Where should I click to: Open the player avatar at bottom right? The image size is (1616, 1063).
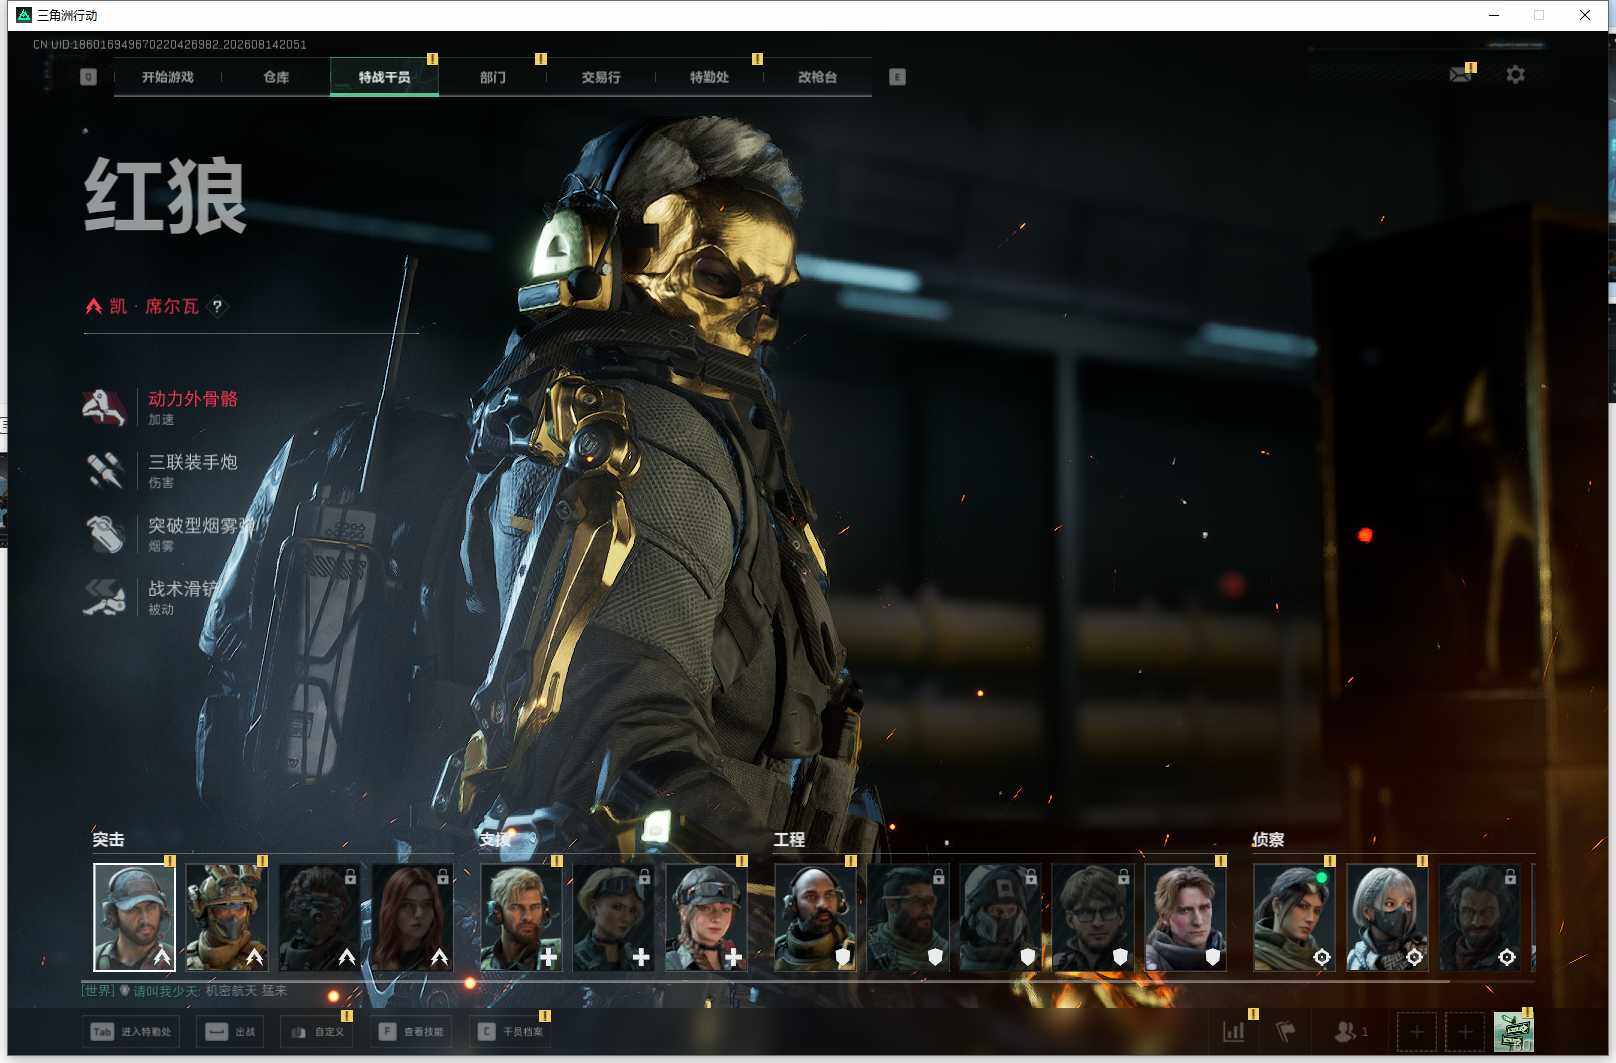coord(1513,1031)
